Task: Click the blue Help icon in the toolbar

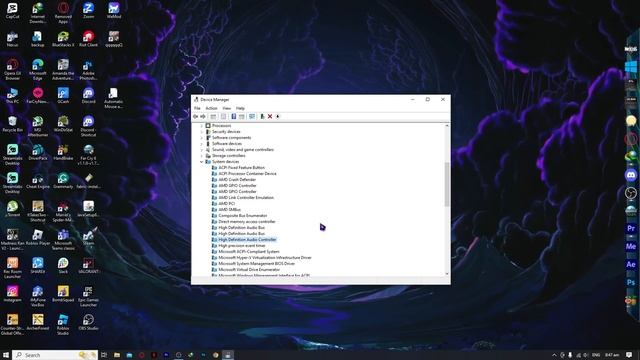Action: [x=233, y=117]
